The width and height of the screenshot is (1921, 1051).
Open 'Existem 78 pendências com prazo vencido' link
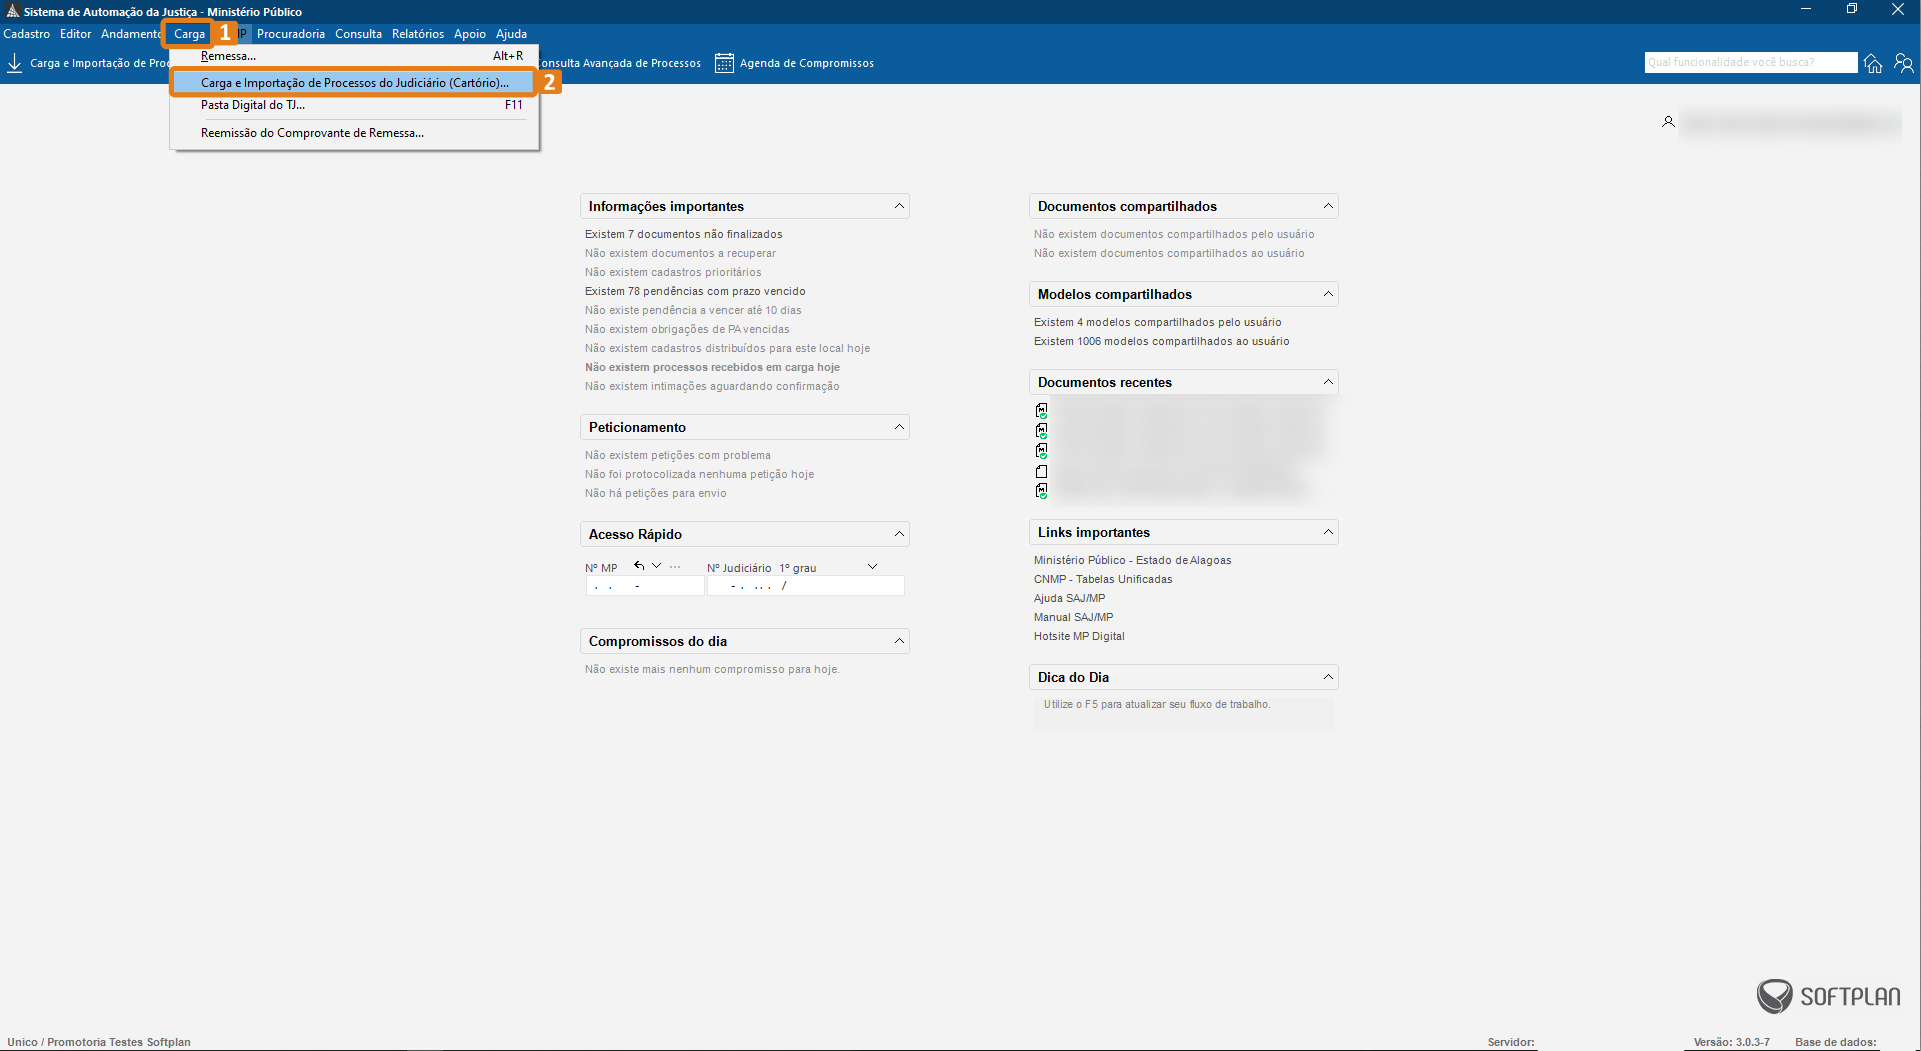(x=695, y=291)
